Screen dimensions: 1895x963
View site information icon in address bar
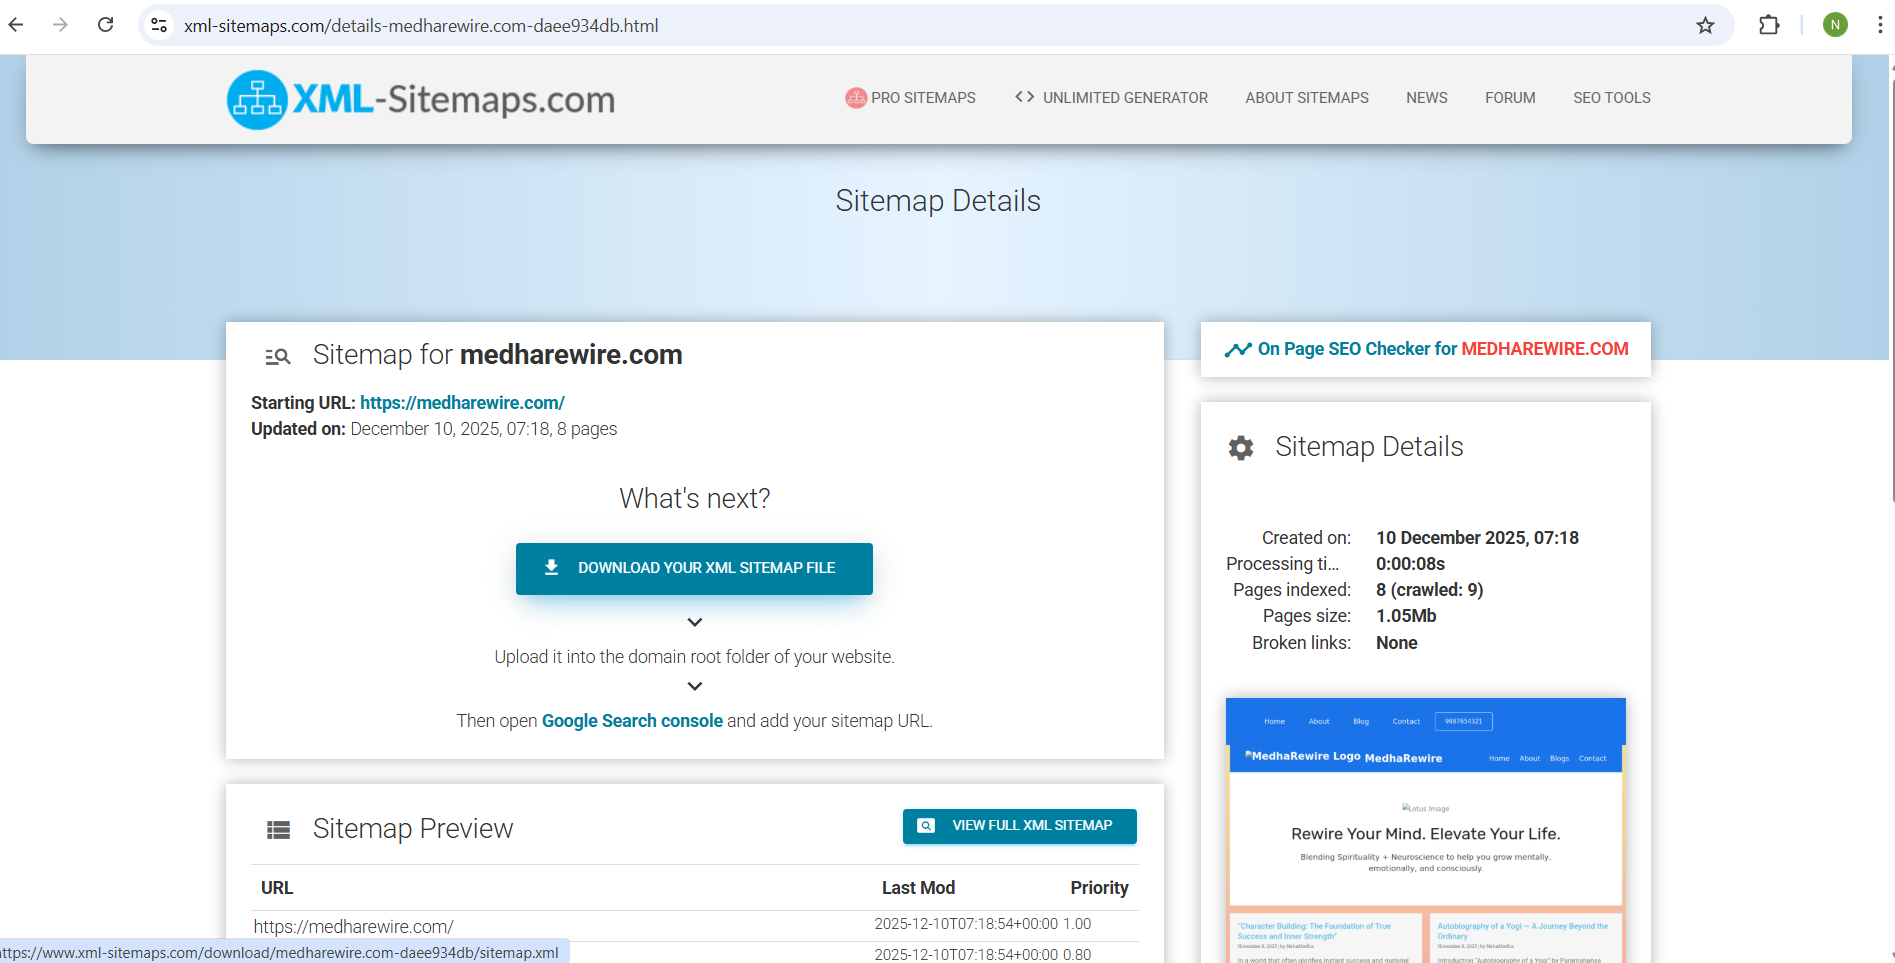[159, 25]
